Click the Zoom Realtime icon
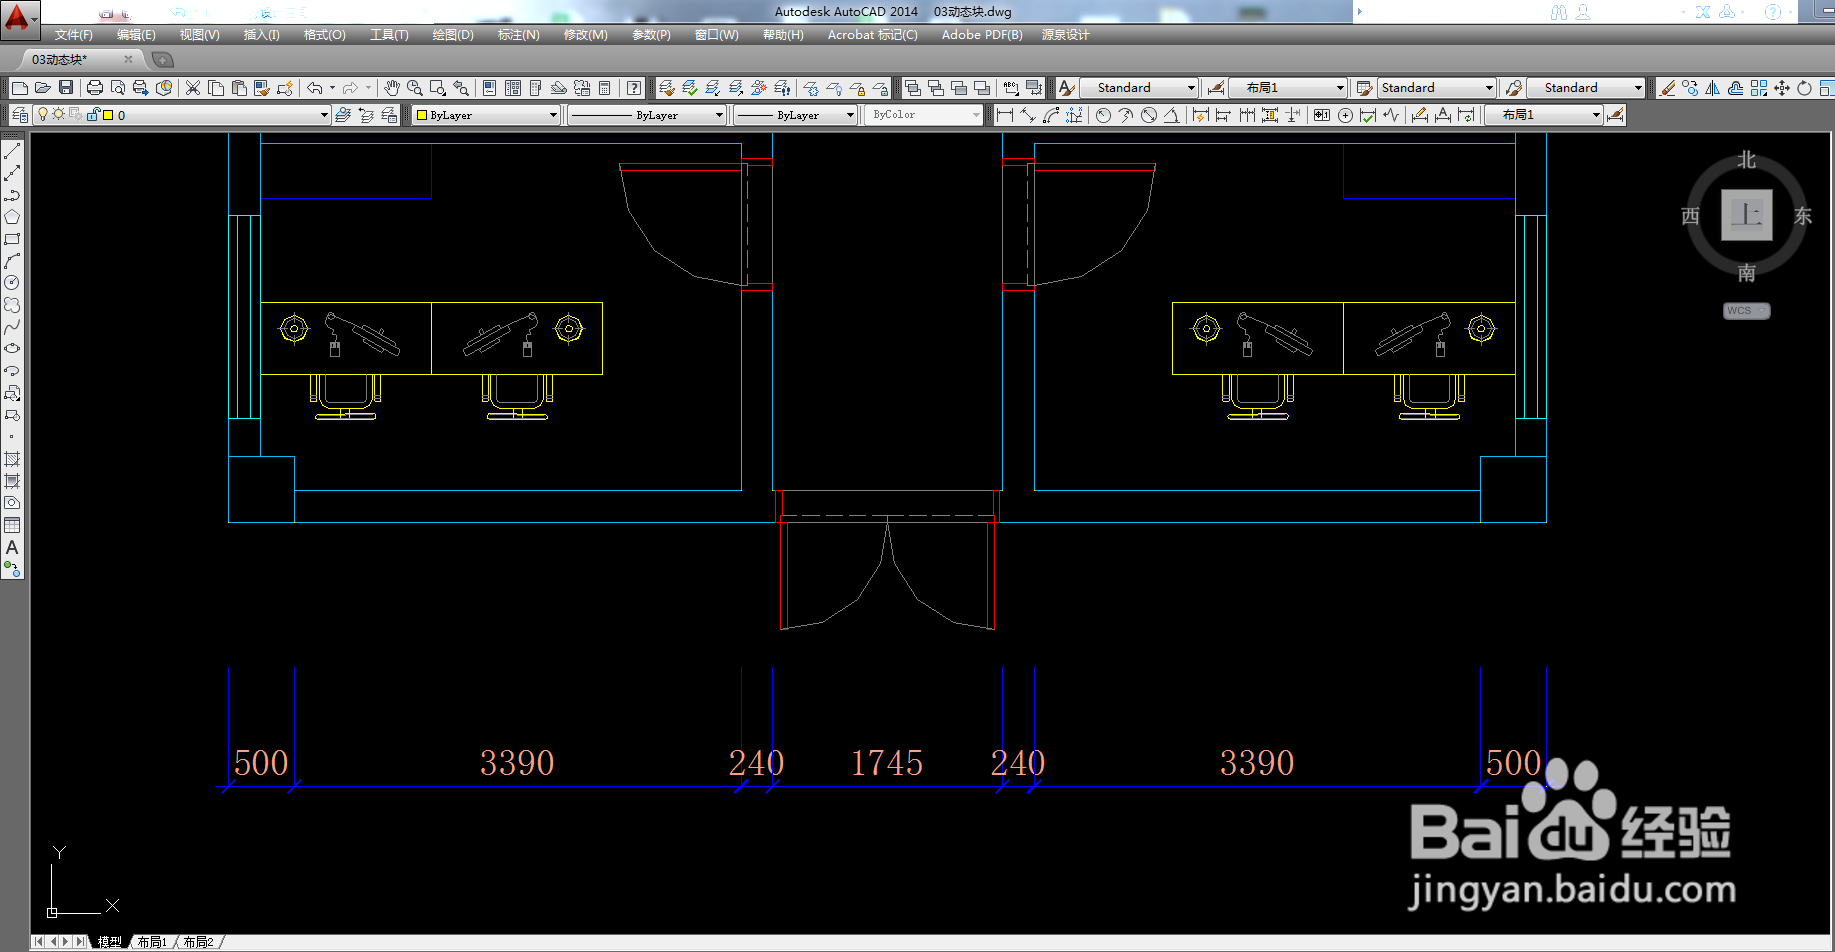The height and width of the screenshot is (952, 1835). 415,88
